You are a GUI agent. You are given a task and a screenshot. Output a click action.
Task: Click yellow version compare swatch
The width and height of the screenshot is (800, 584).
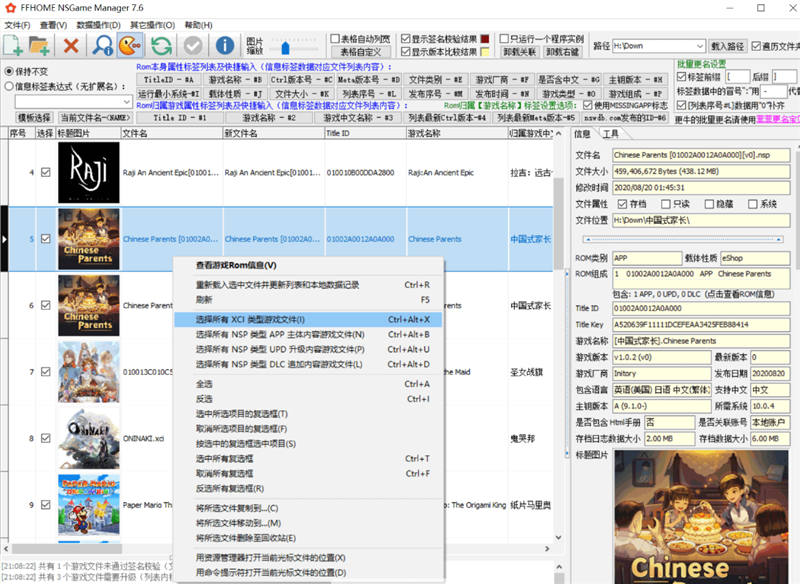tap(485, 52)
